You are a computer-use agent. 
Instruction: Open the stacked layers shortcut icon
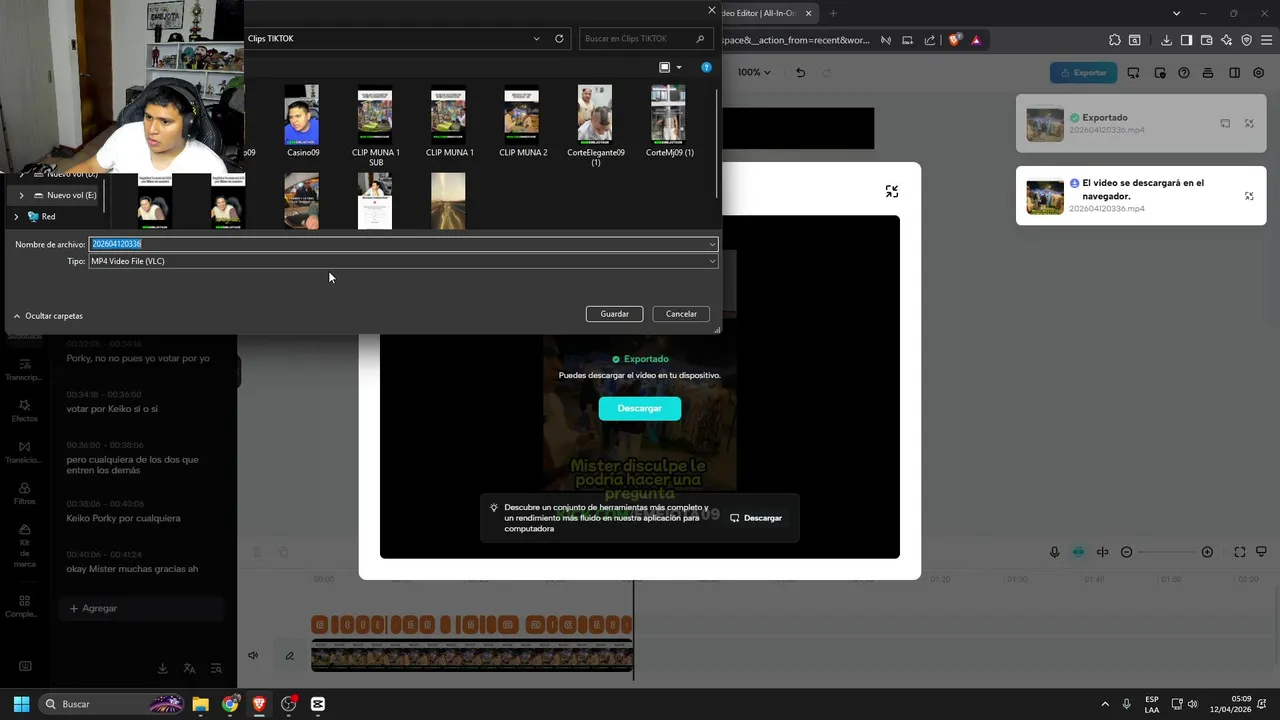click(x=1209, y=73)
